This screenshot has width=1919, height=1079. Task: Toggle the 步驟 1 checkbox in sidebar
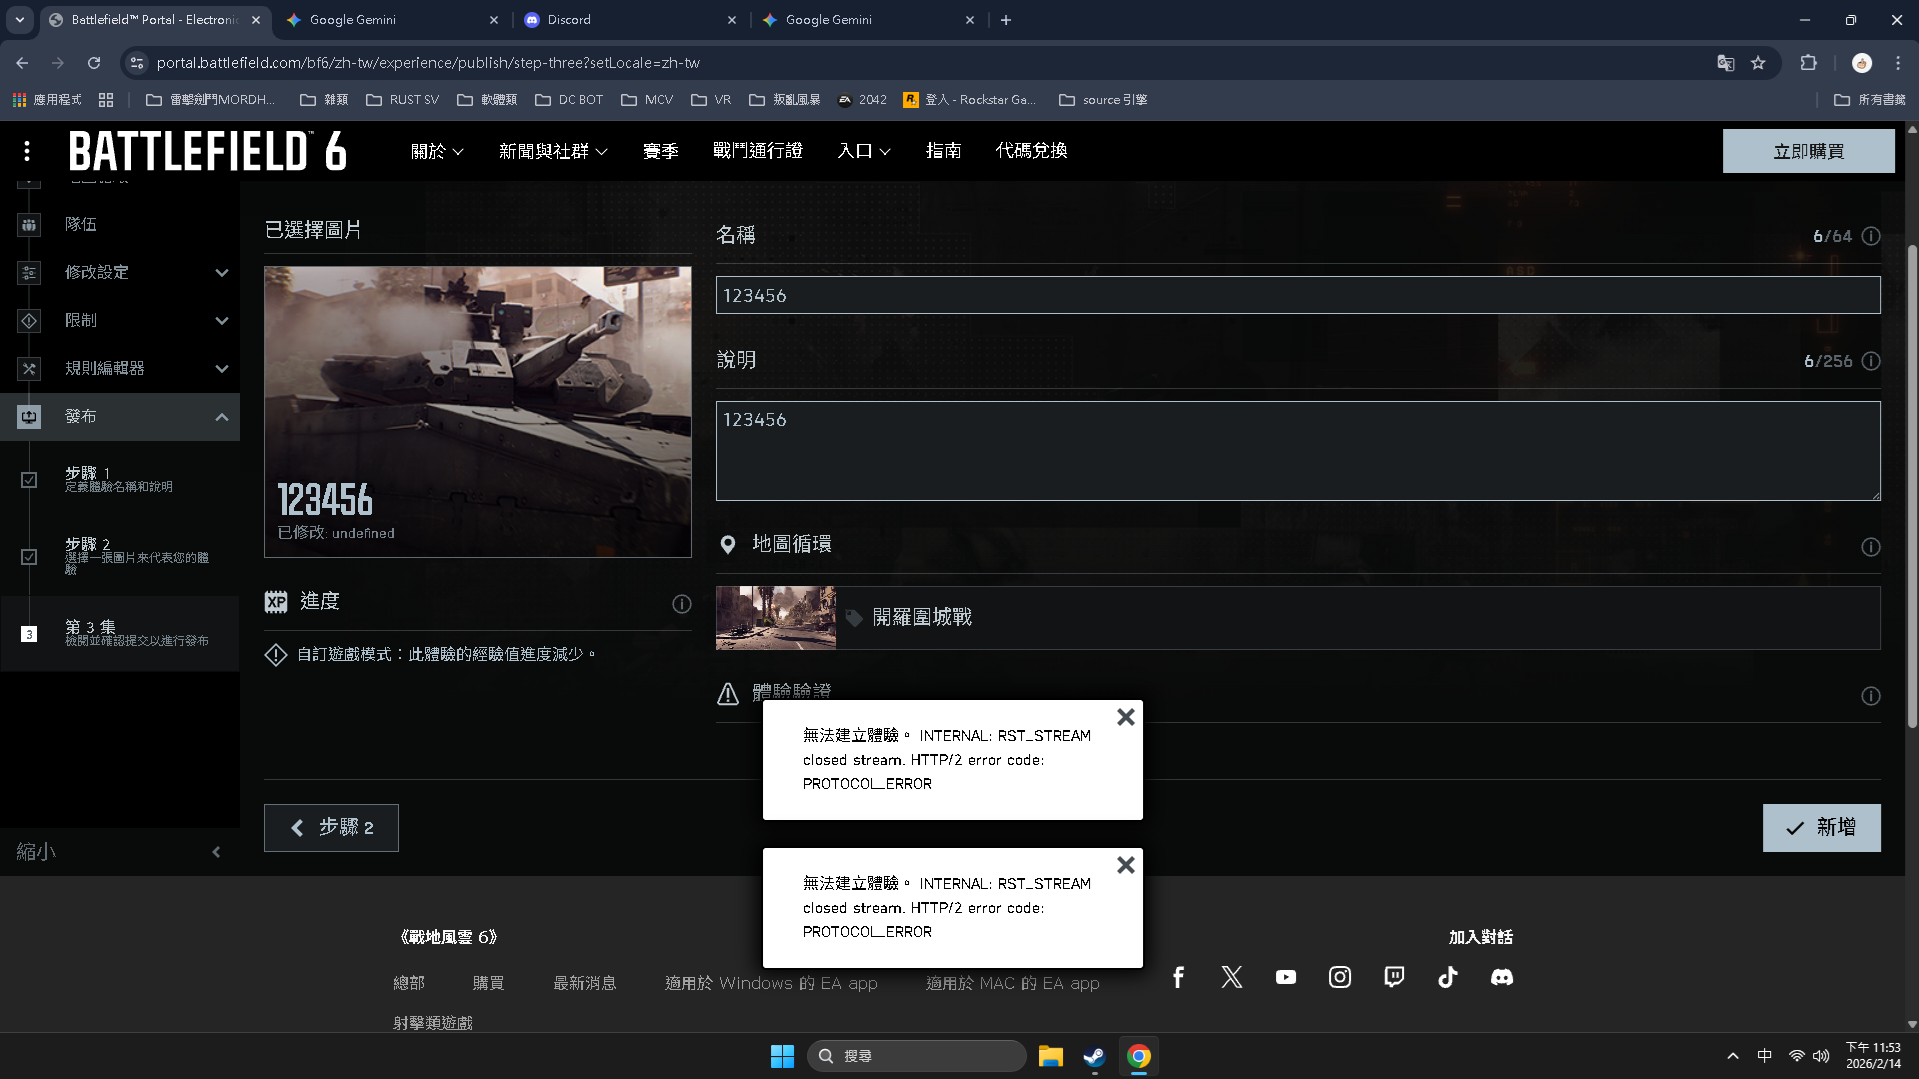click(x=29, y=480)
